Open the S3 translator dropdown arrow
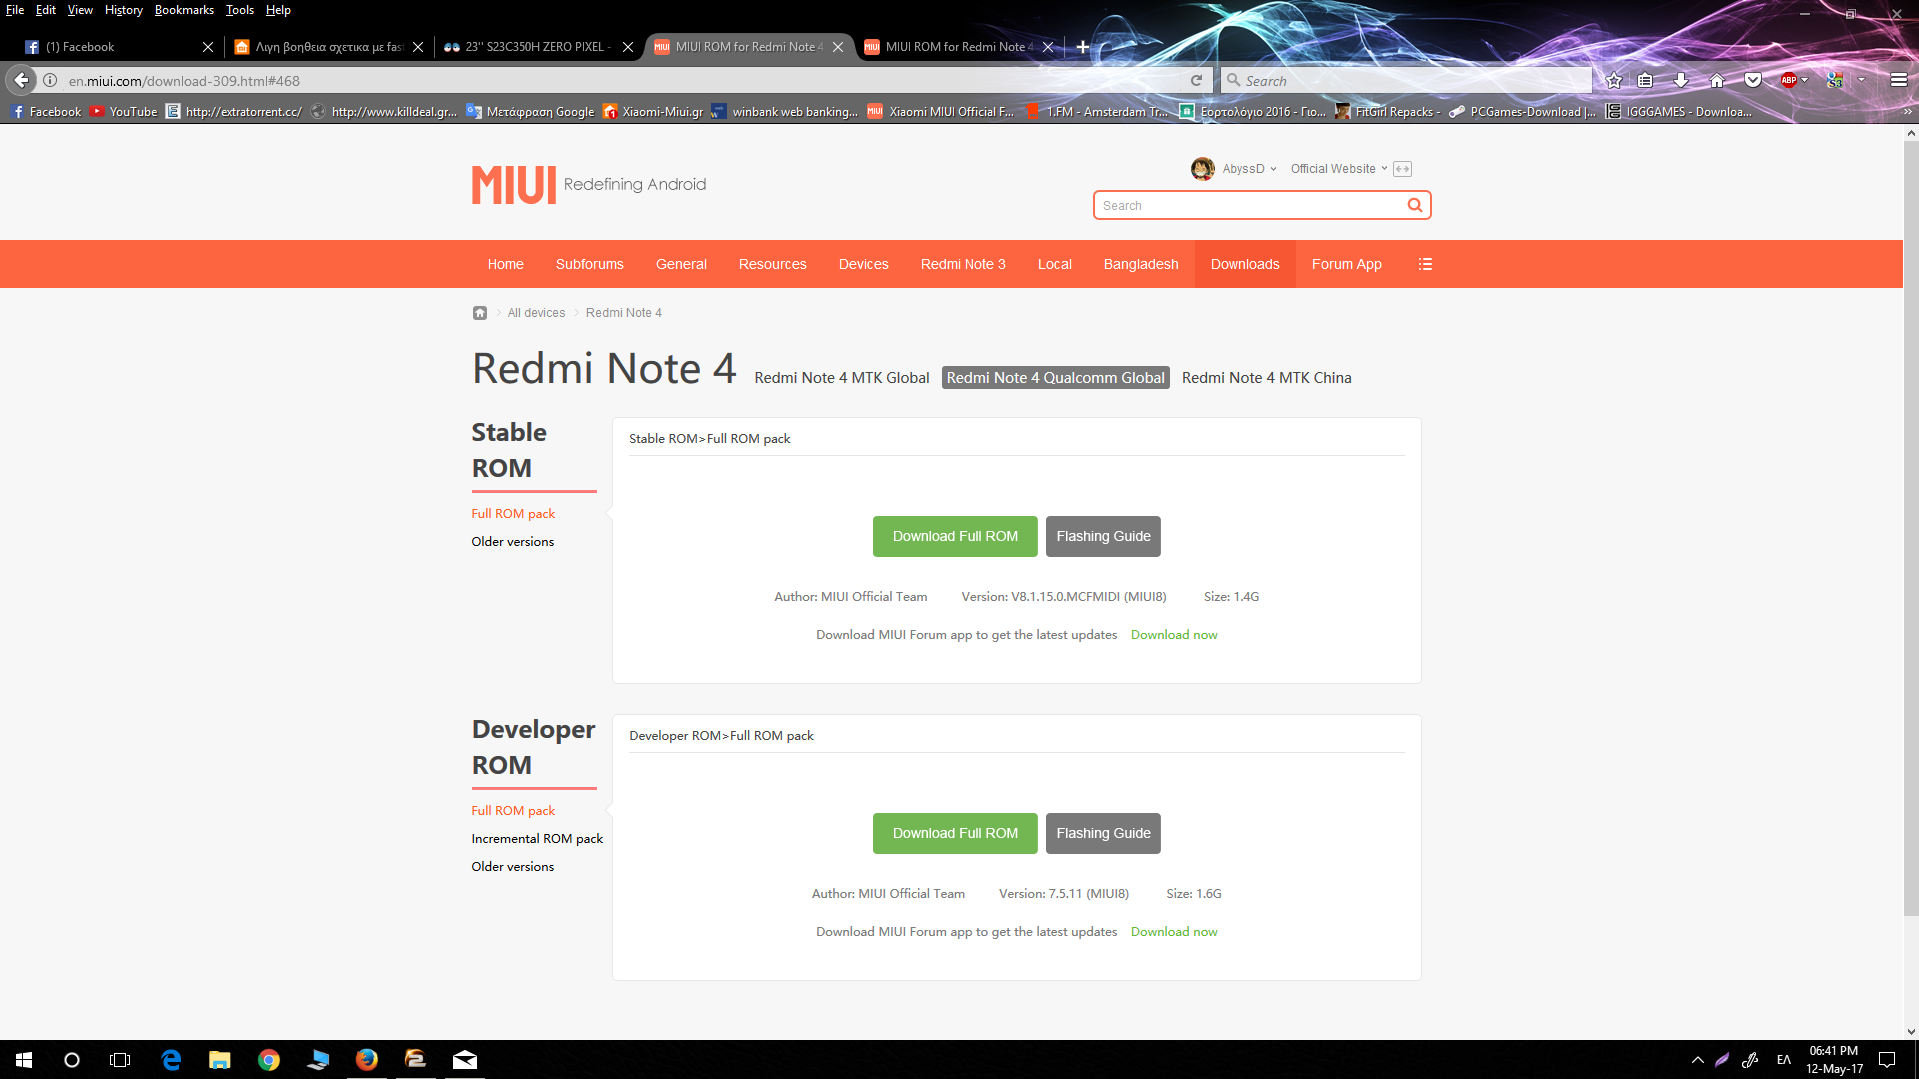This screenshot has width=1919, height=1079. [1861, 80]
